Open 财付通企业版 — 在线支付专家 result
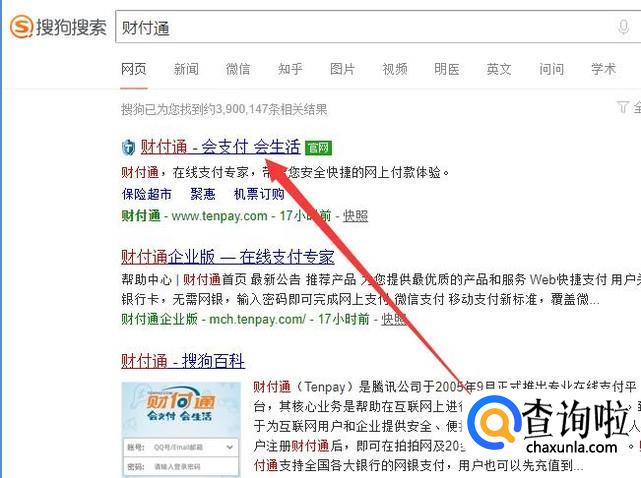 [x=228, y=257]
